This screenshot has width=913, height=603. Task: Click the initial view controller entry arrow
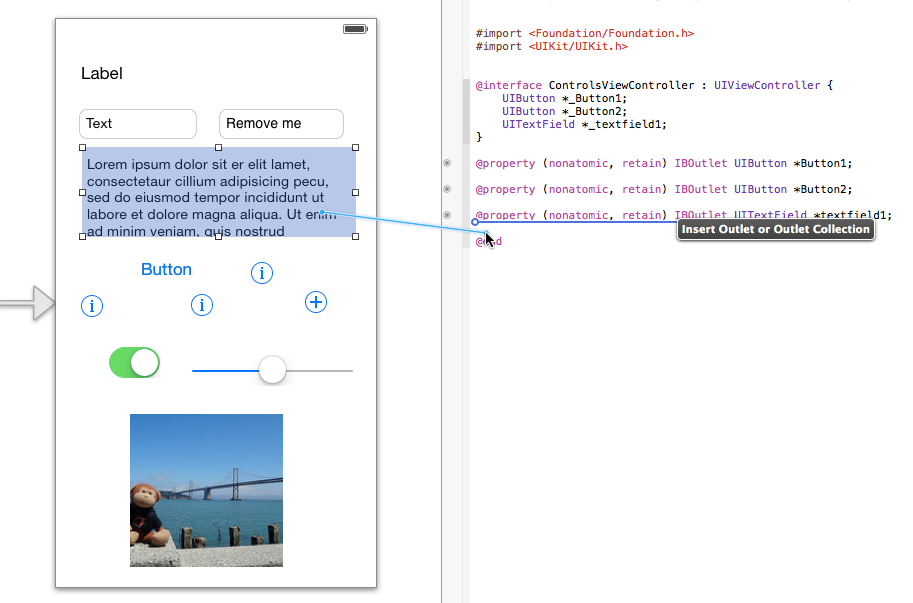point(27,303)
